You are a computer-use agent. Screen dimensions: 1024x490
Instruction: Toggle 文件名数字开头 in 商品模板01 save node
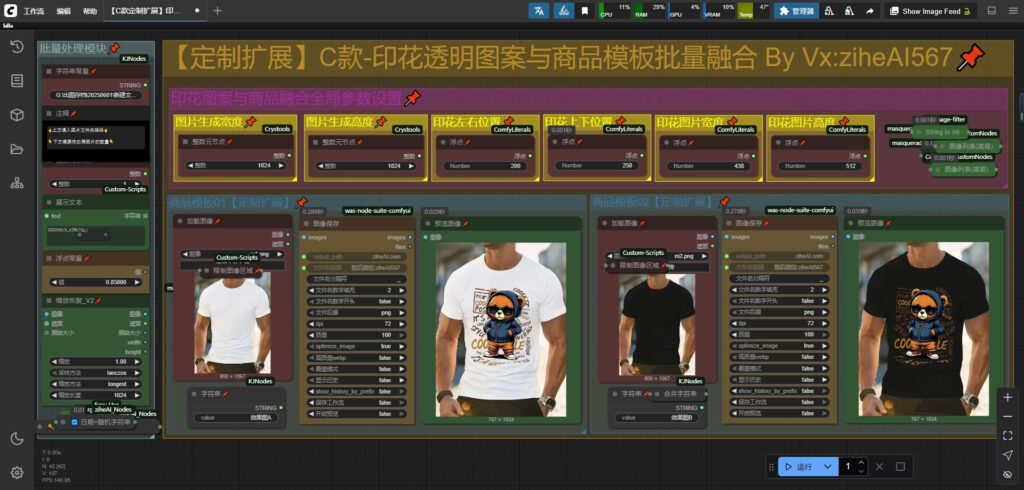click(357, 301)
